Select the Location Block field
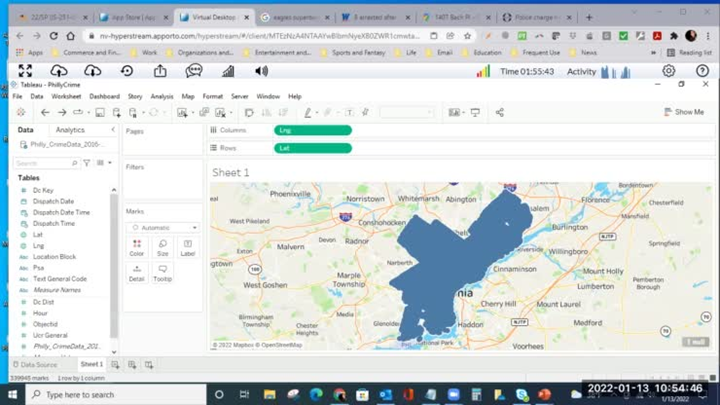This screenshot has height=405, width=720. click(54, 256)
